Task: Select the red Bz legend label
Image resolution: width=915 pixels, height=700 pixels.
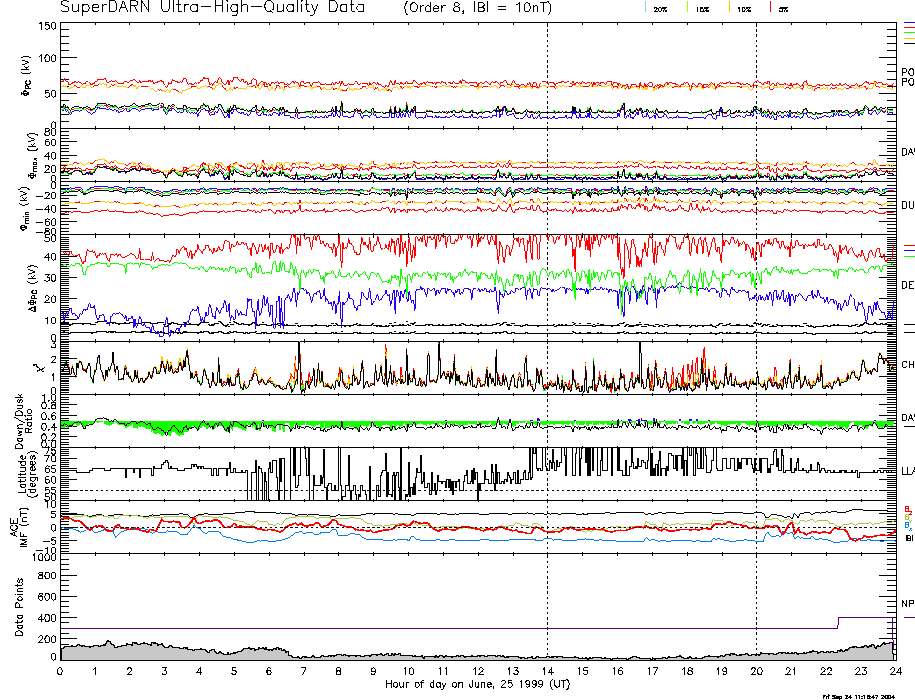Action: click(x=908, y=509)
